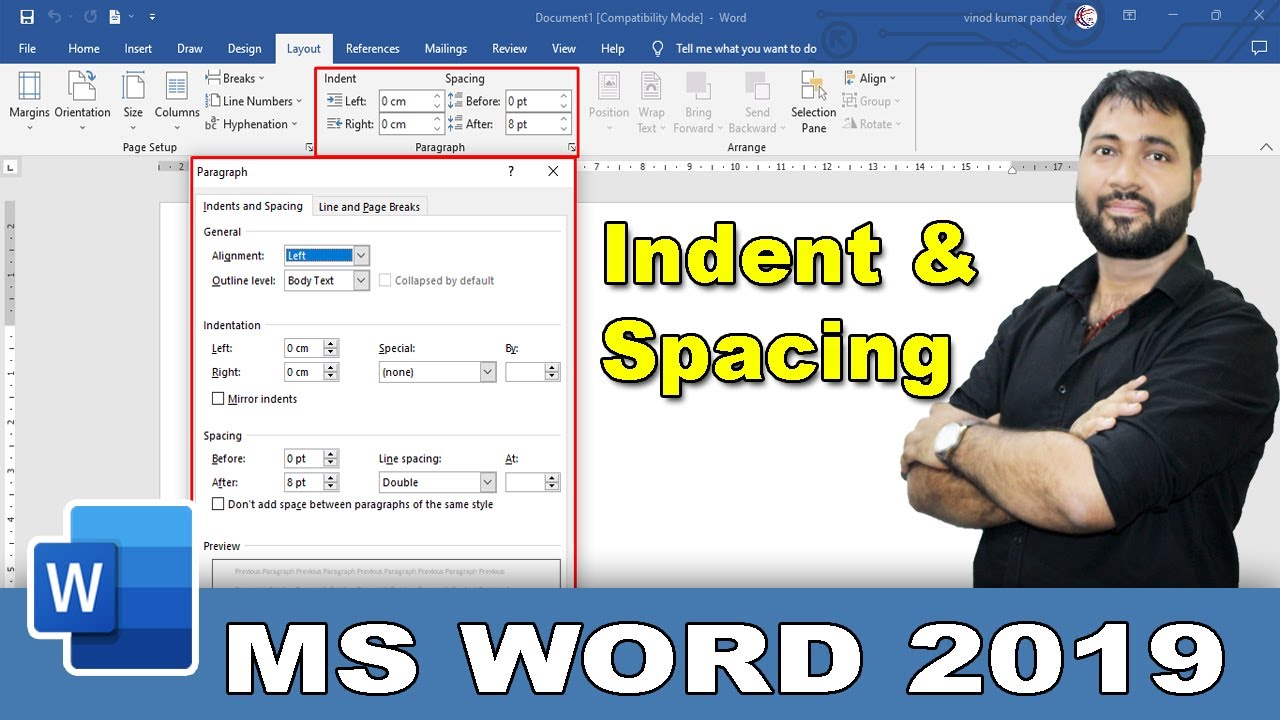1280x720 pixels.
Task: Open the View ribbon tab
Action: click(x=564, y=48)
